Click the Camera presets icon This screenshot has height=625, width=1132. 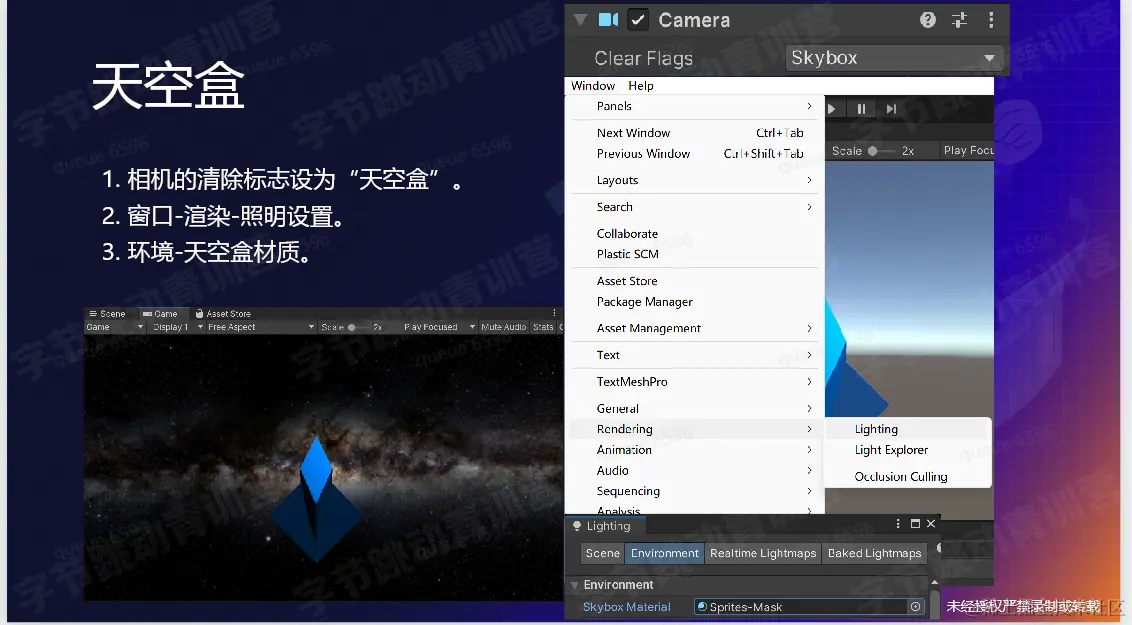959,18
